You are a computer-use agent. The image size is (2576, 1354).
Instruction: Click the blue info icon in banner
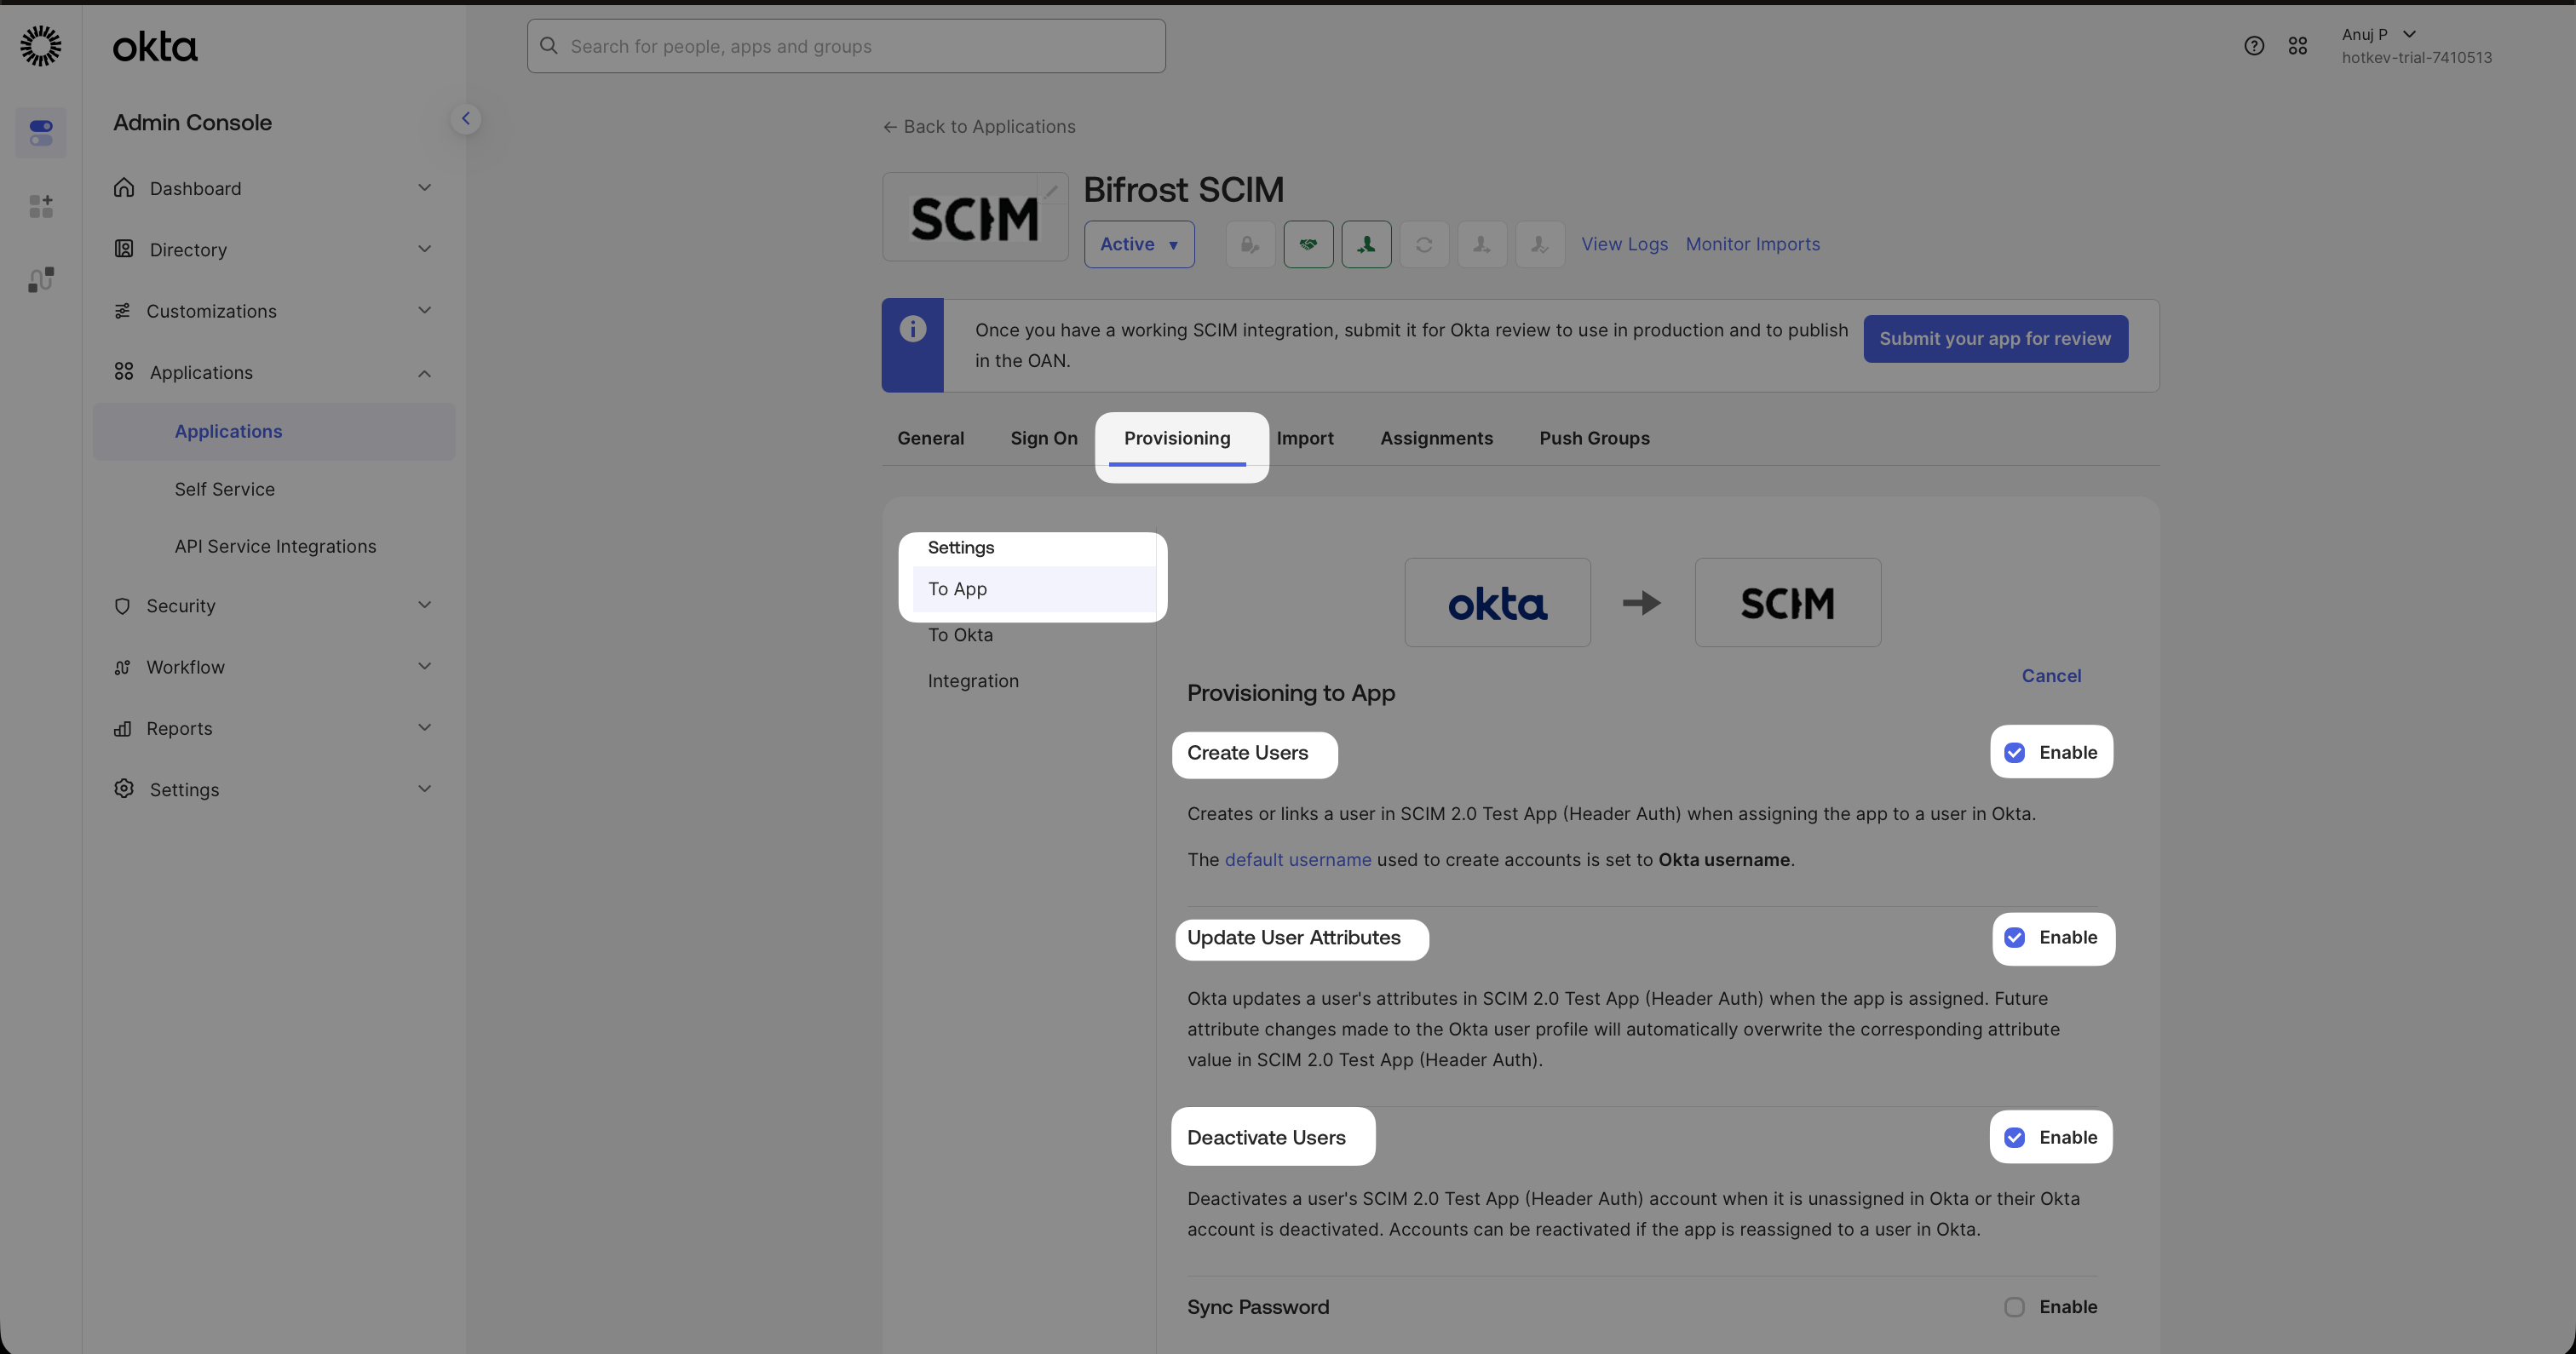pos(913,329)
